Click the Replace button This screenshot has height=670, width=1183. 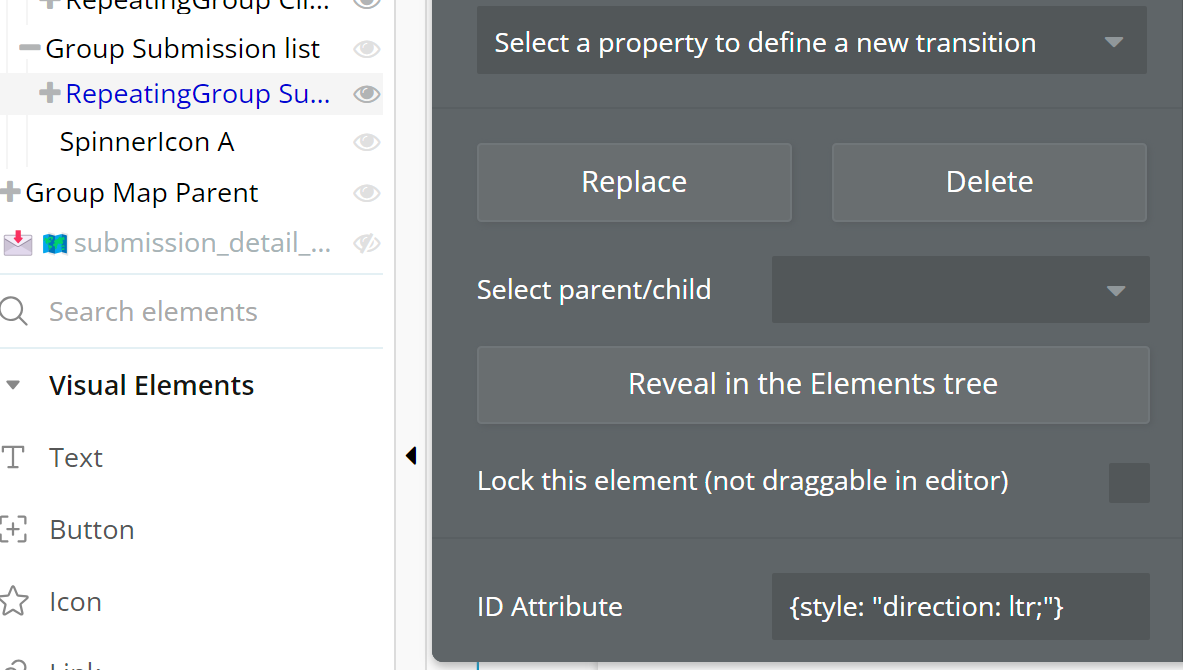coord(634,182)
